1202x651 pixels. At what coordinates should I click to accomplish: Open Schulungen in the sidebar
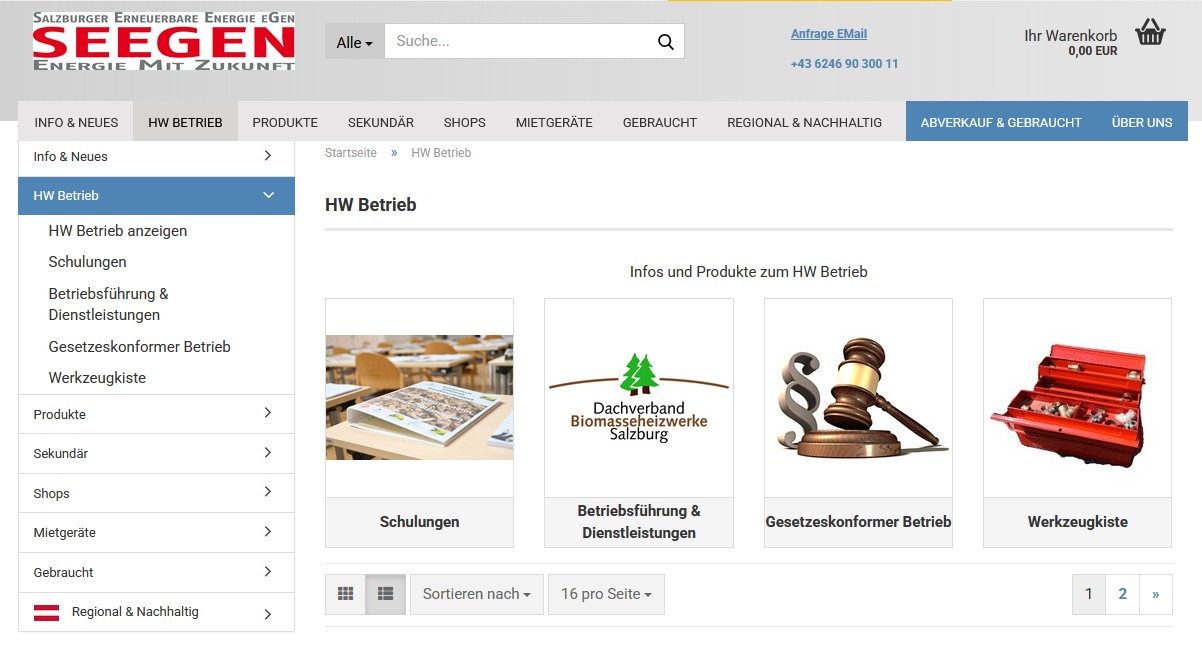coord(87,262)
